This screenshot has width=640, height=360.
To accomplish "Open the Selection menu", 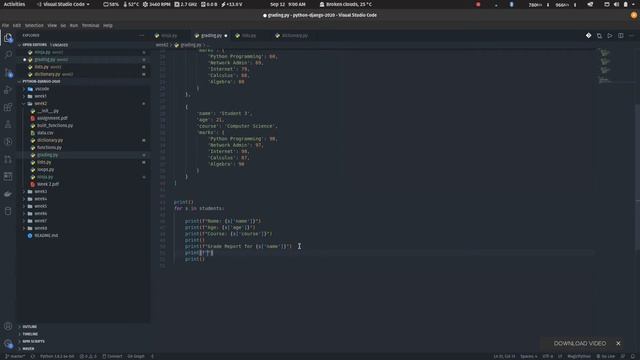I will coord(34,25).
